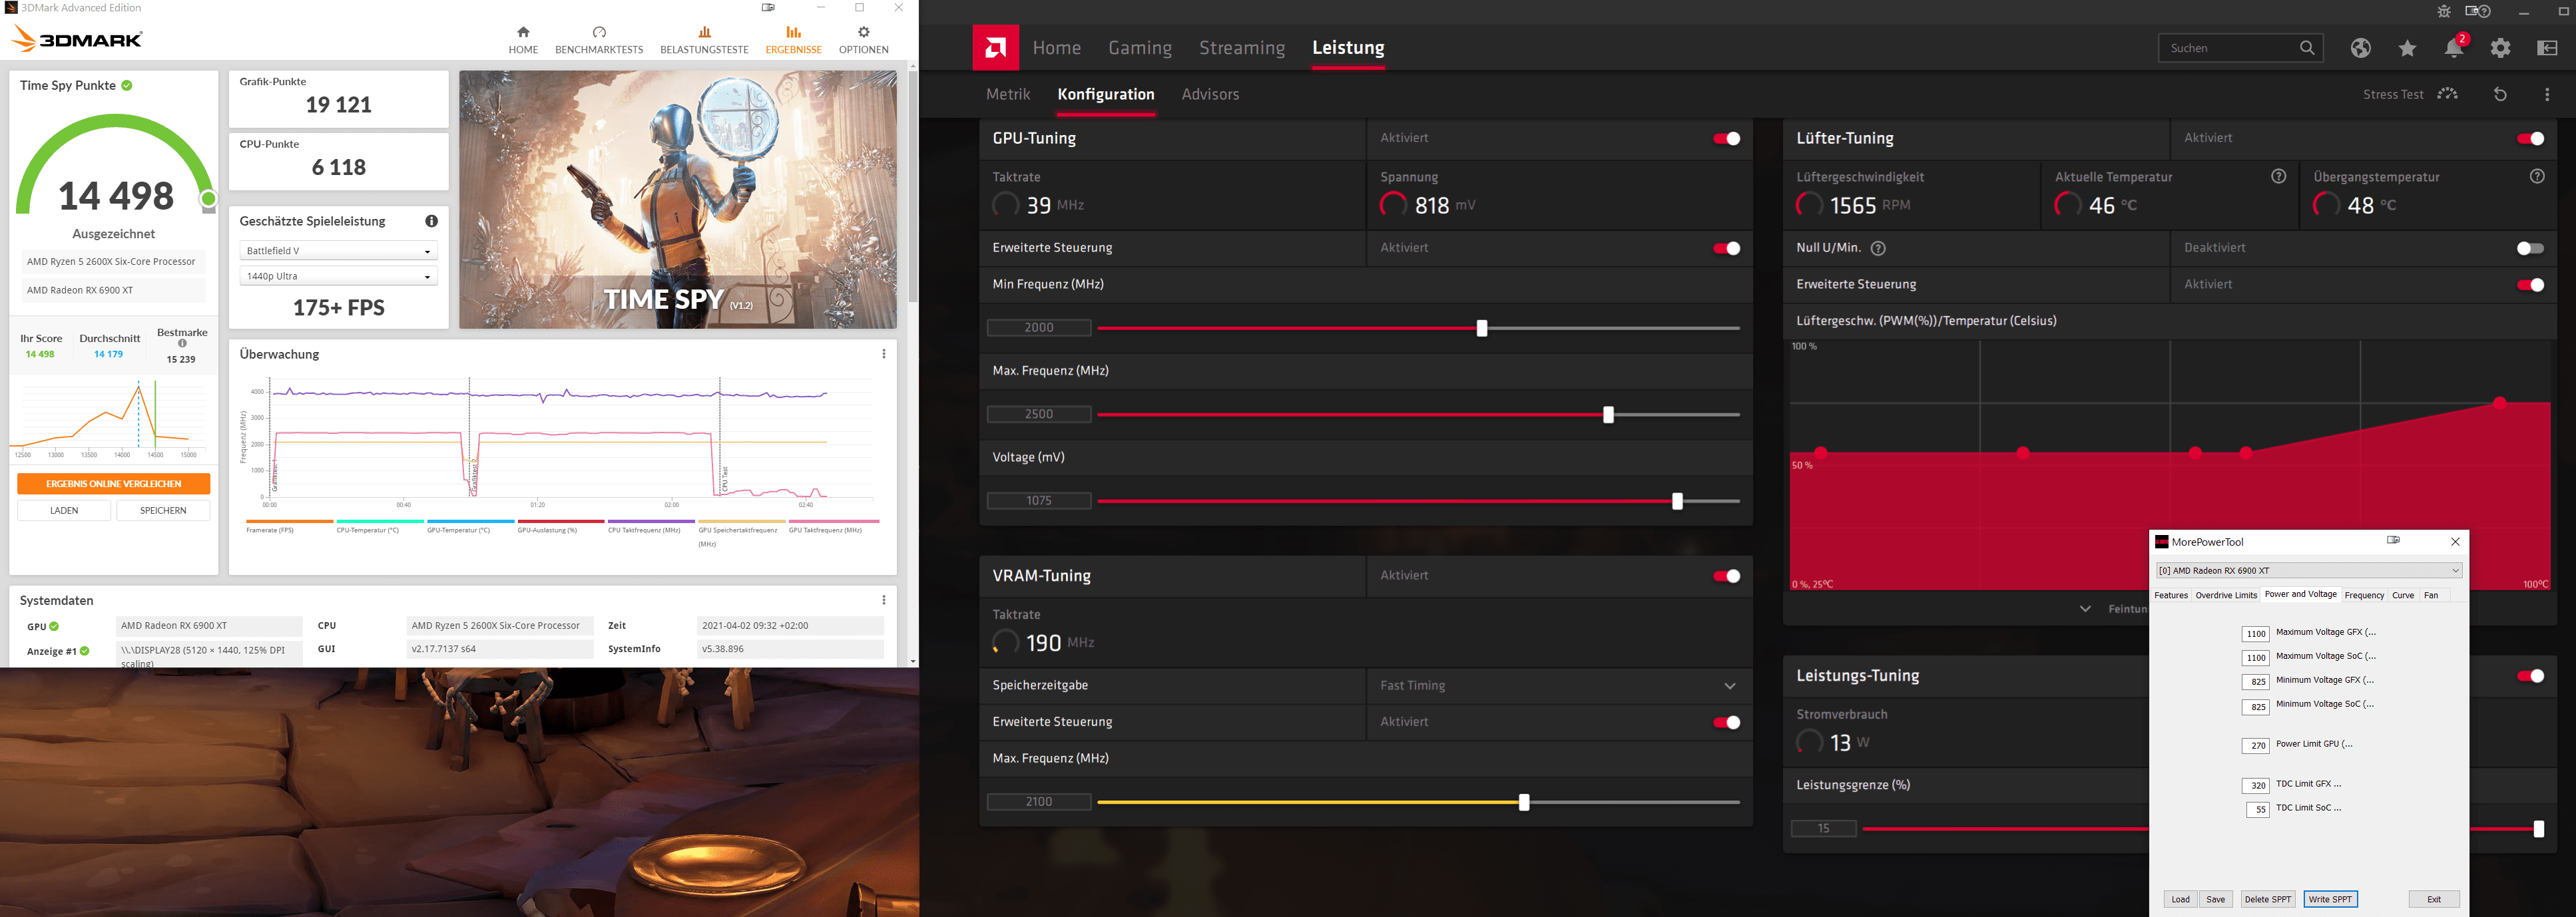Click Ergebnis Online Vergleichen button
2576x917 pixels.
coord(113,484)
